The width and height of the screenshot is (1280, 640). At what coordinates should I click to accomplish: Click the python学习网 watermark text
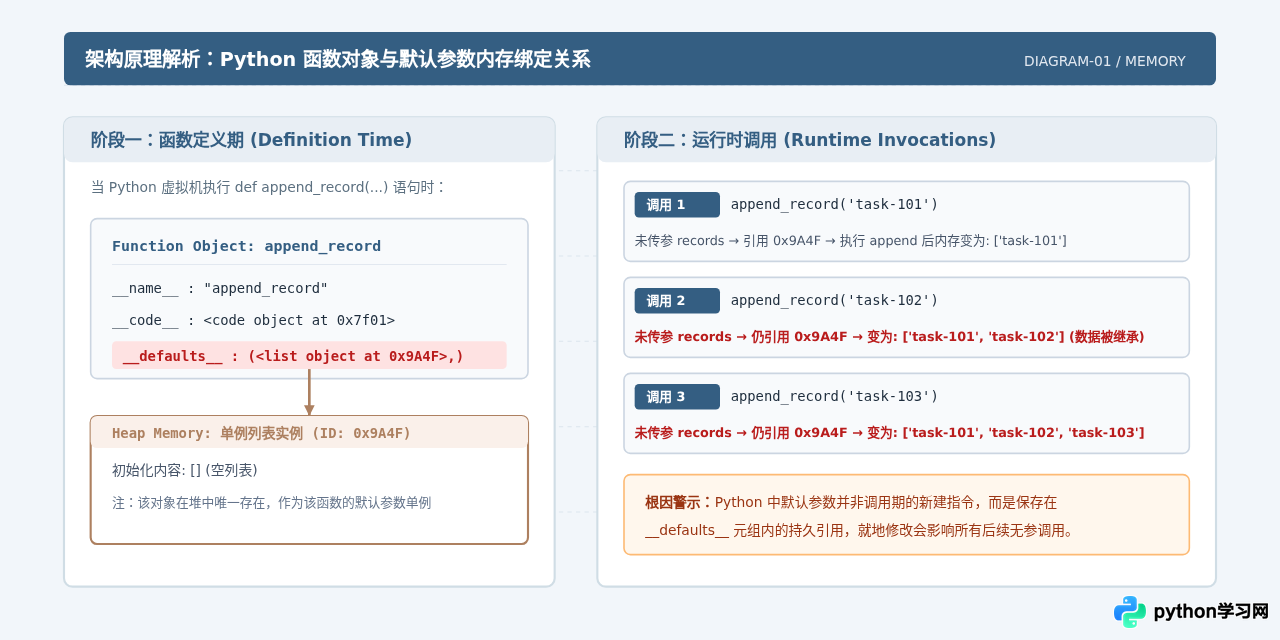coord(1211,612)
